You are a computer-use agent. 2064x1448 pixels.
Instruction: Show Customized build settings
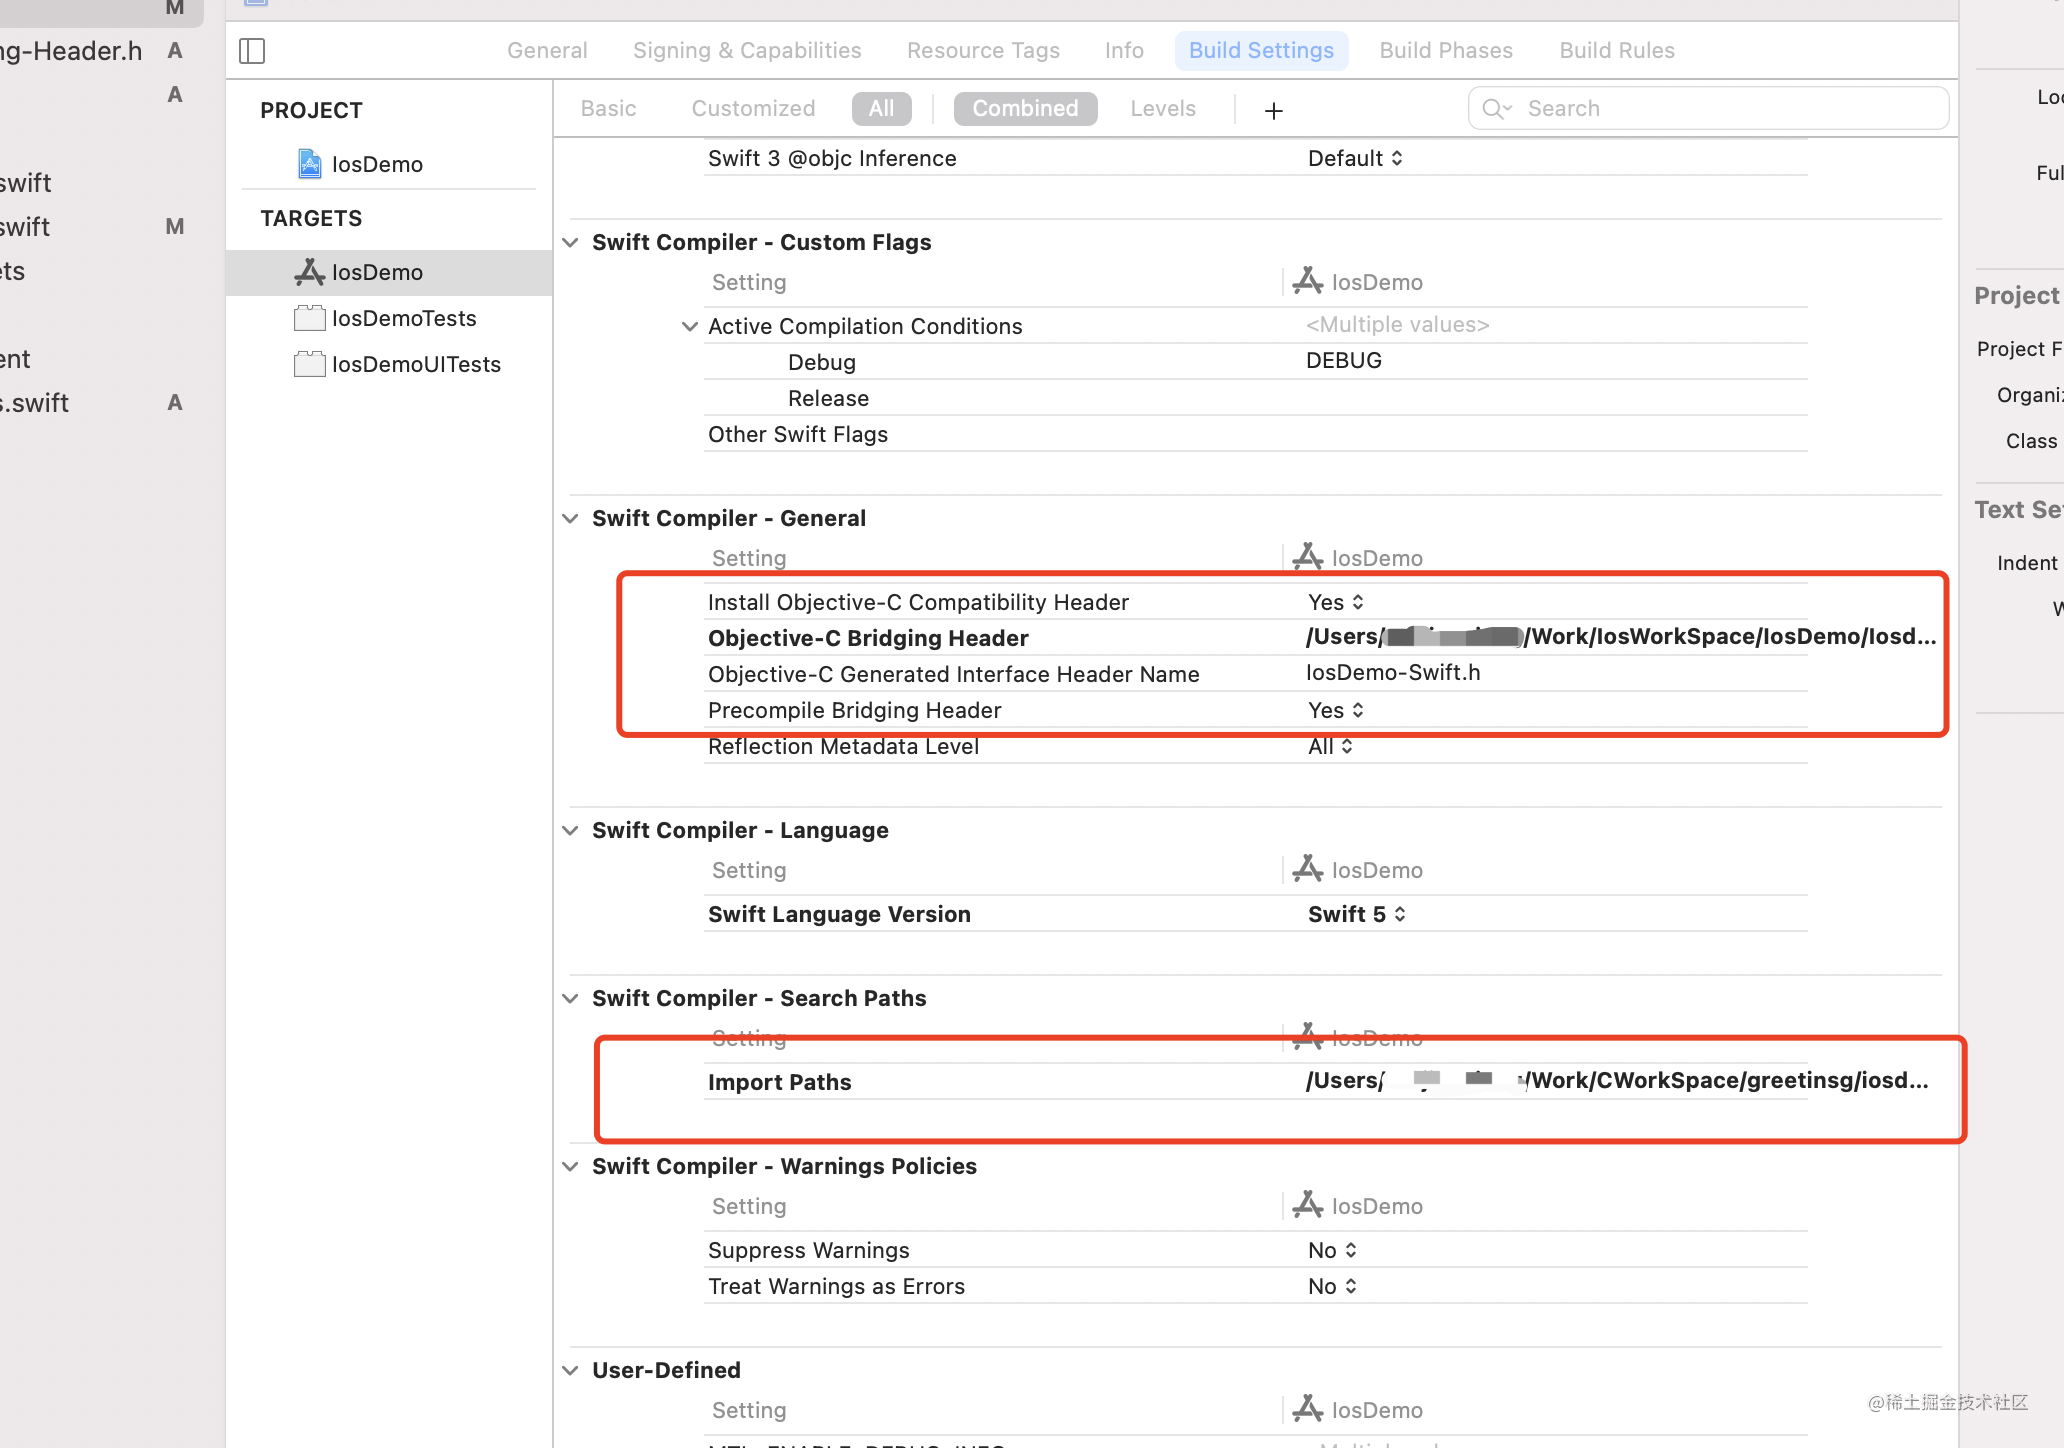(753, 109)
